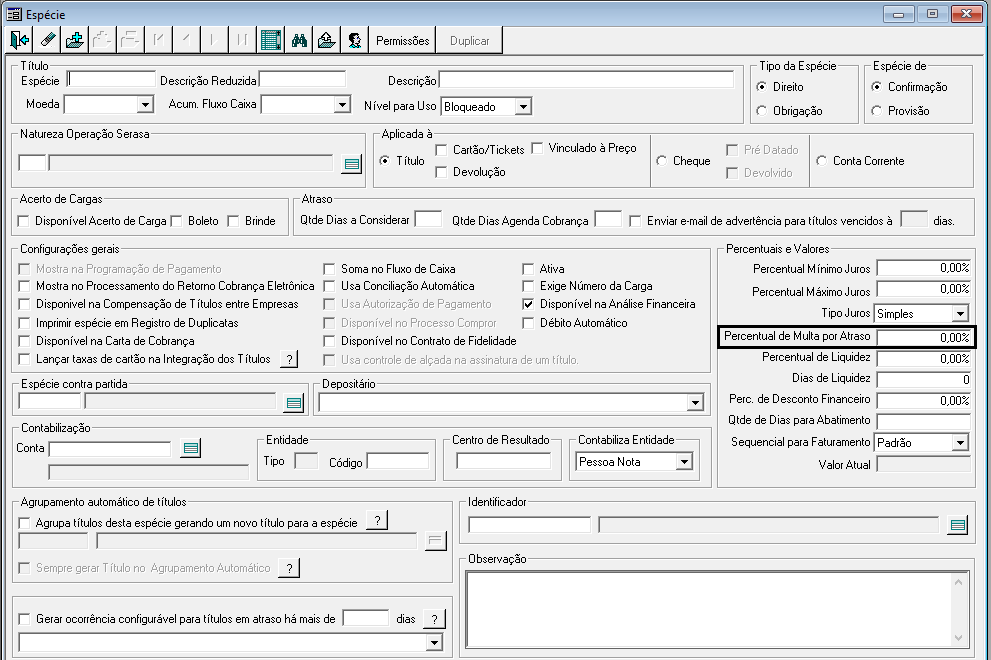
Task: Open the Moeda dropdown
Action: click(145, 104)
